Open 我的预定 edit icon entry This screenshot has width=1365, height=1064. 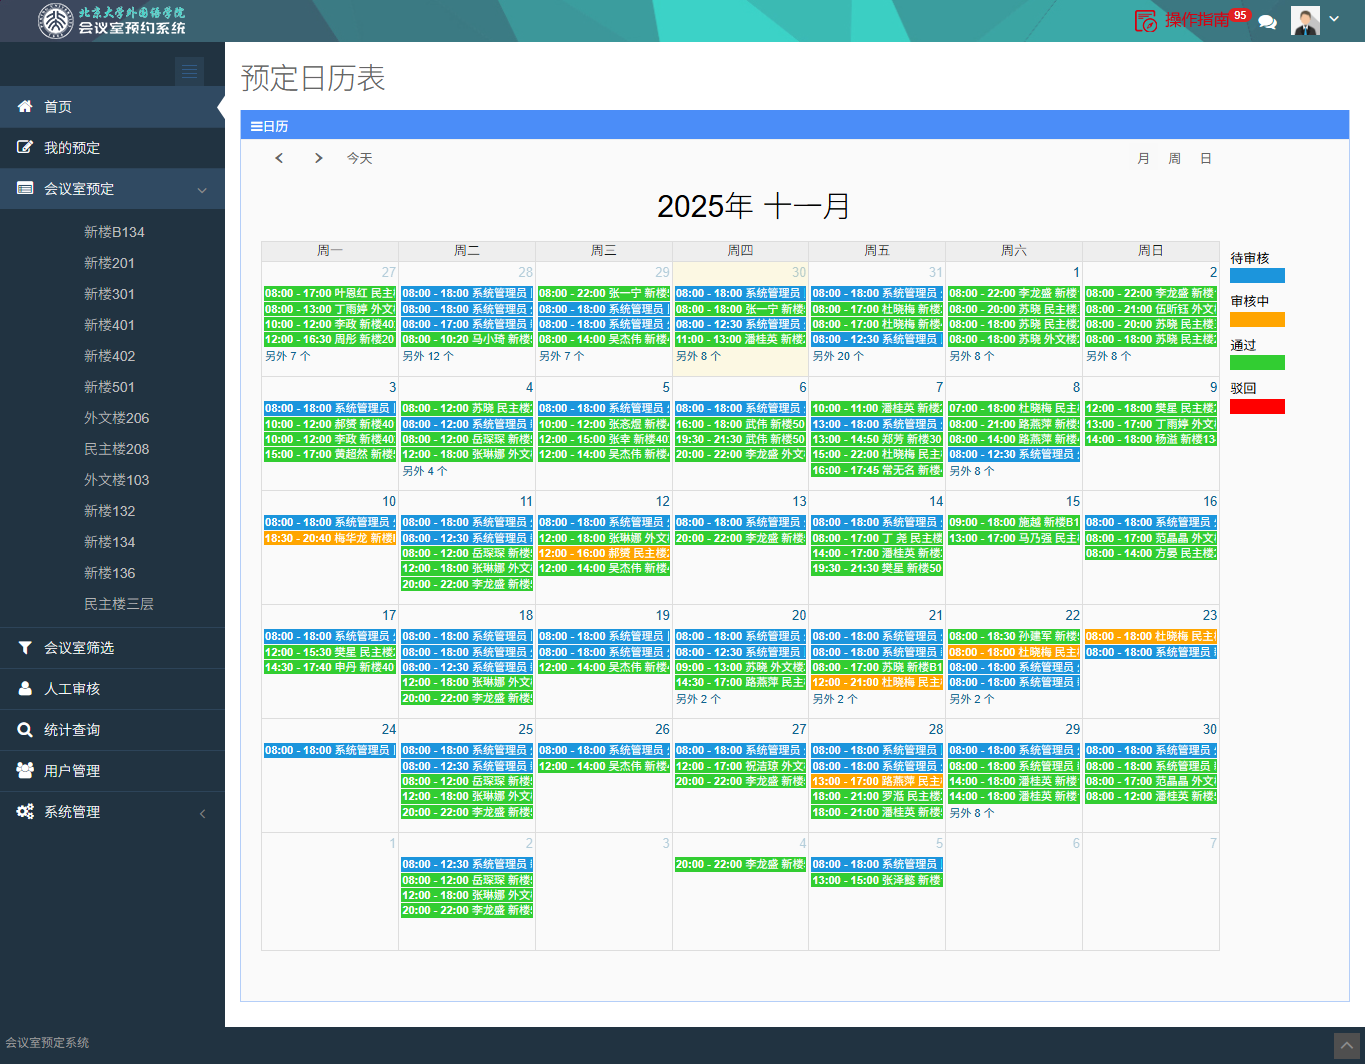tap(25, 148)
